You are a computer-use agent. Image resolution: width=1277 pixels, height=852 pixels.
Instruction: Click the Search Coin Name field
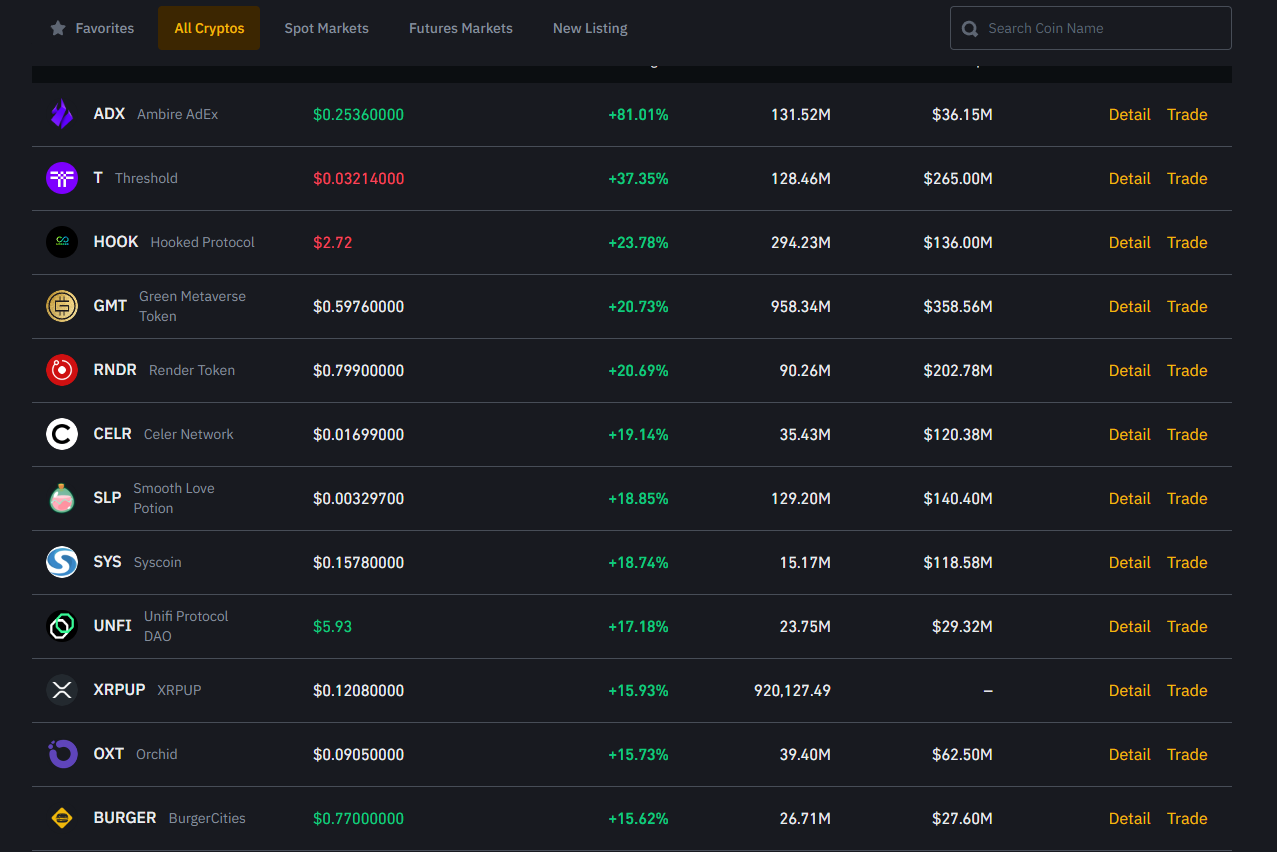click(x=1100, y=28)
